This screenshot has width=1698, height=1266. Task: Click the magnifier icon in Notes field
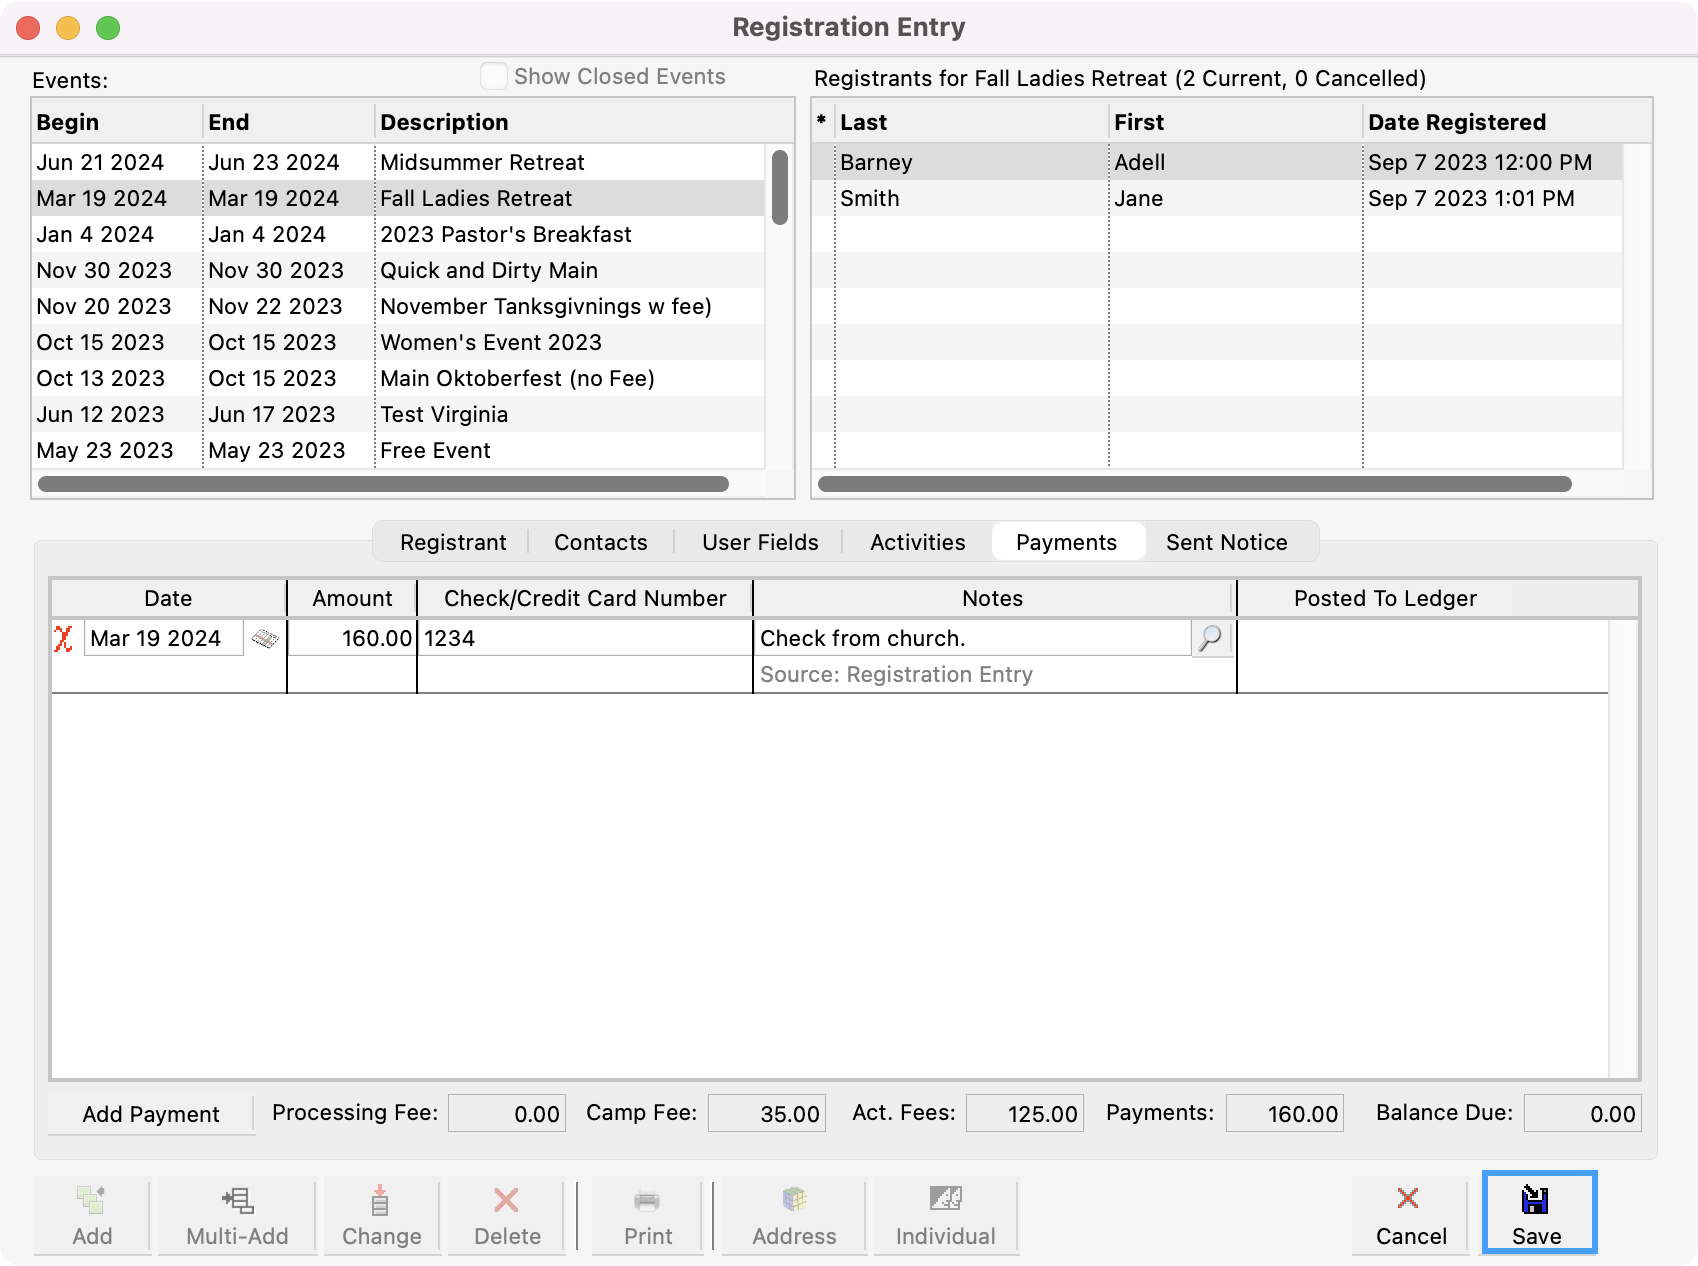coord(1210,638)
